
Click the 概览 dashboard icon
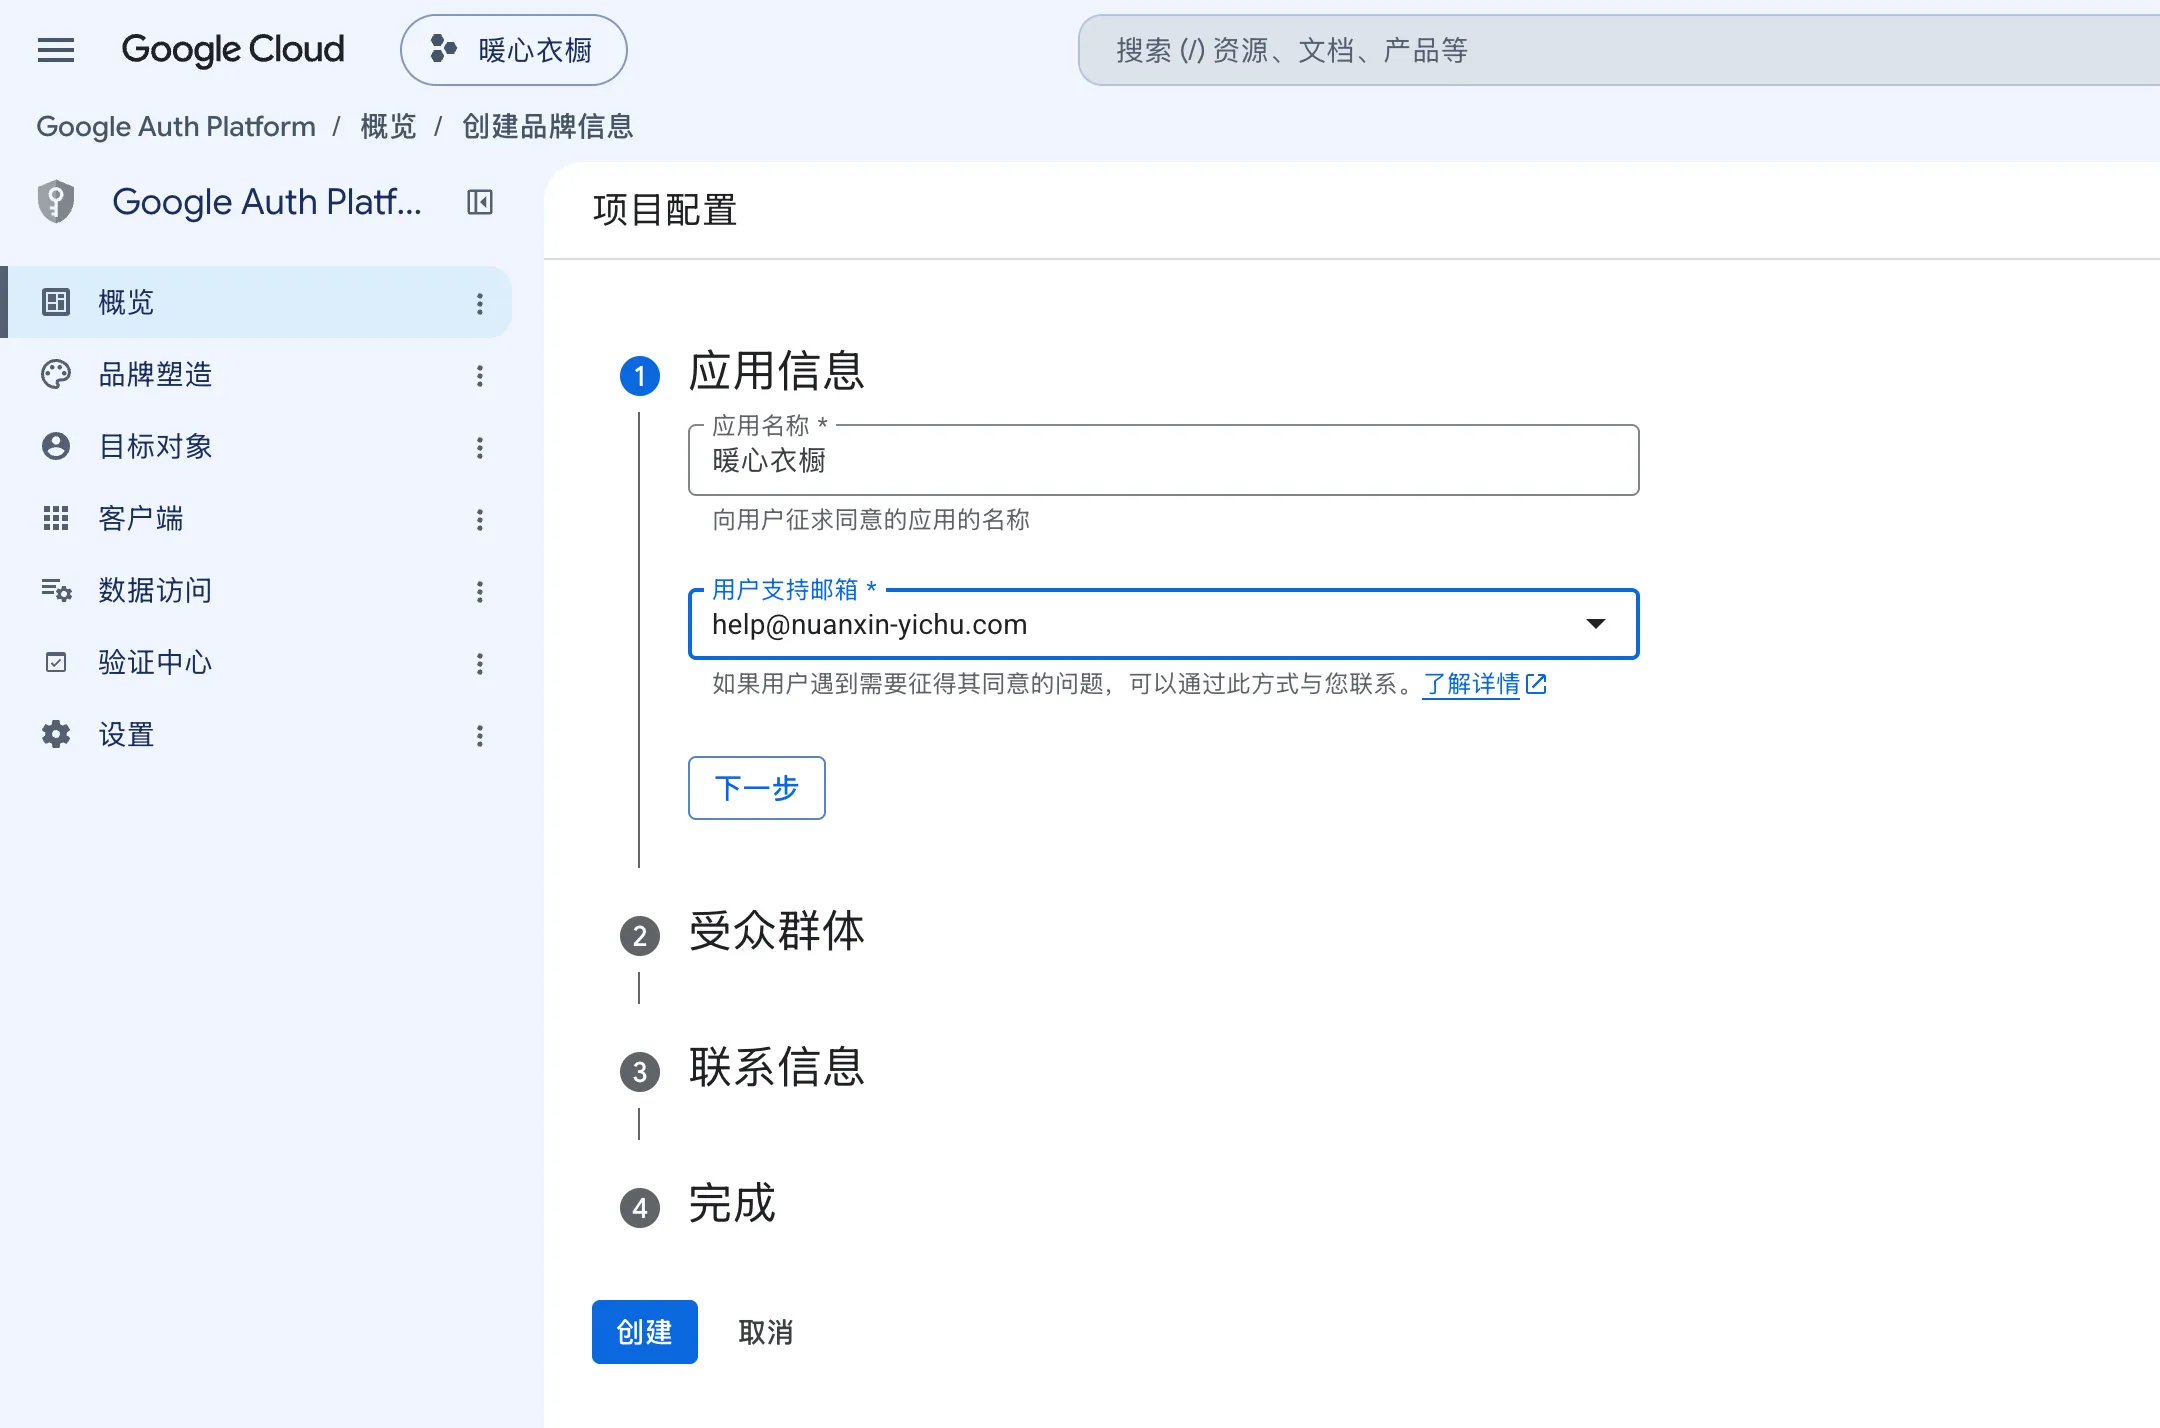56,302
